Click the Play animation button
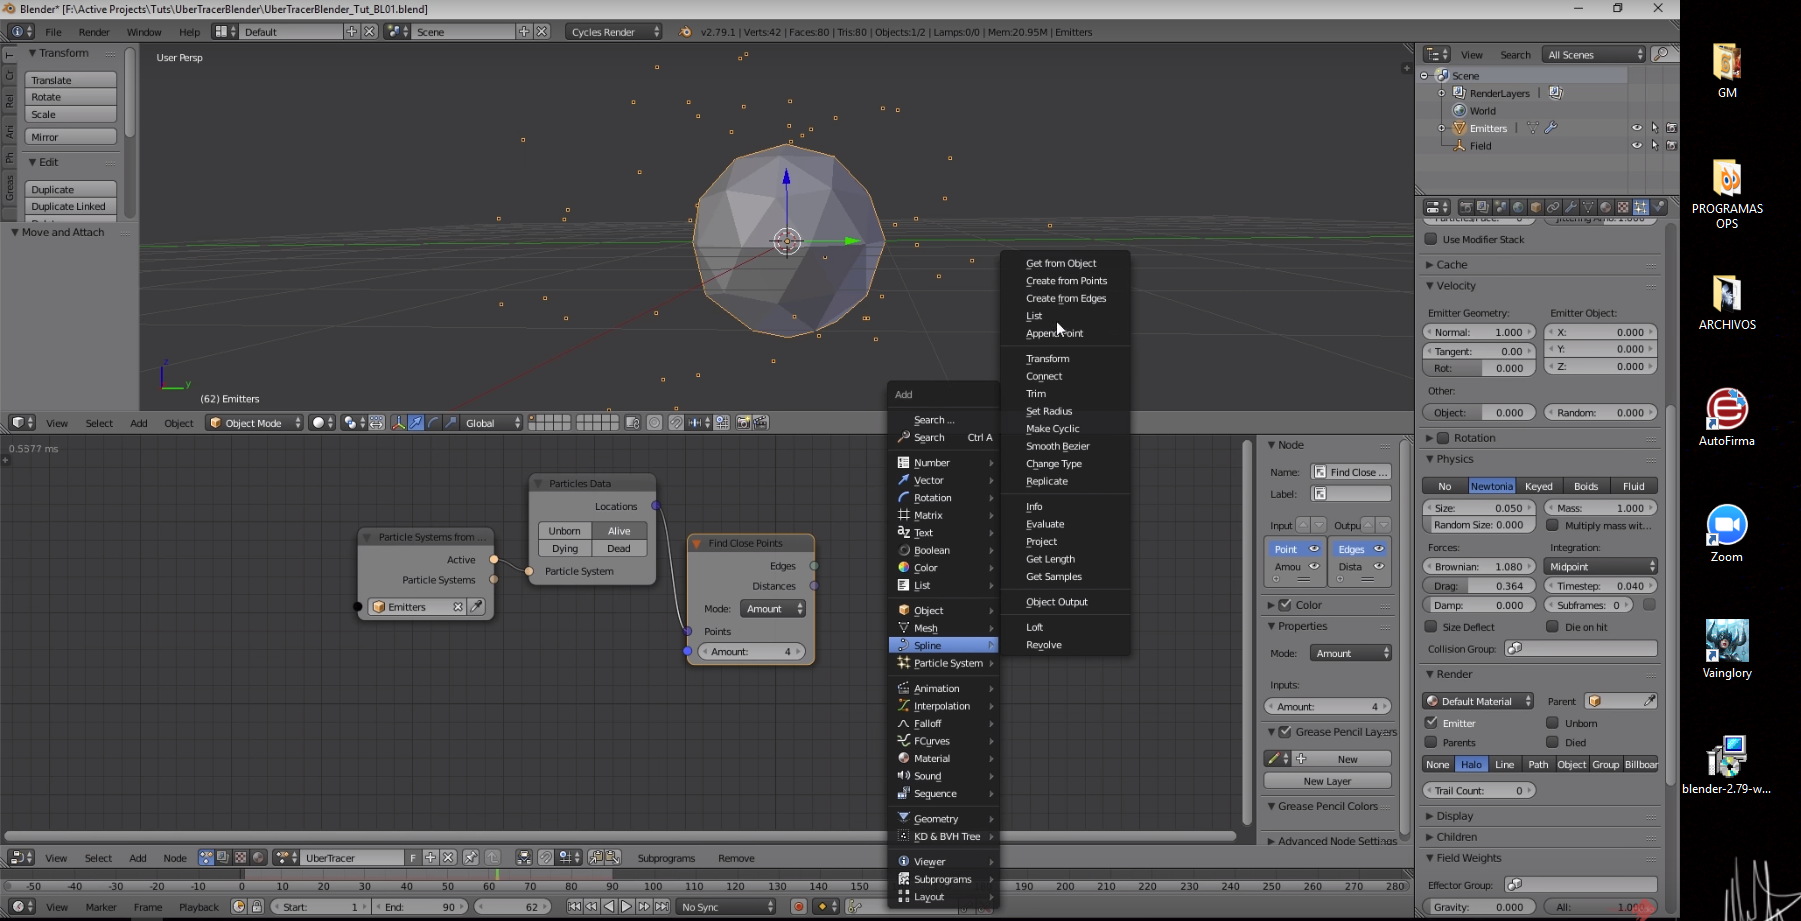The height and width of the screenshot is (921, 1801). [626, 907]
